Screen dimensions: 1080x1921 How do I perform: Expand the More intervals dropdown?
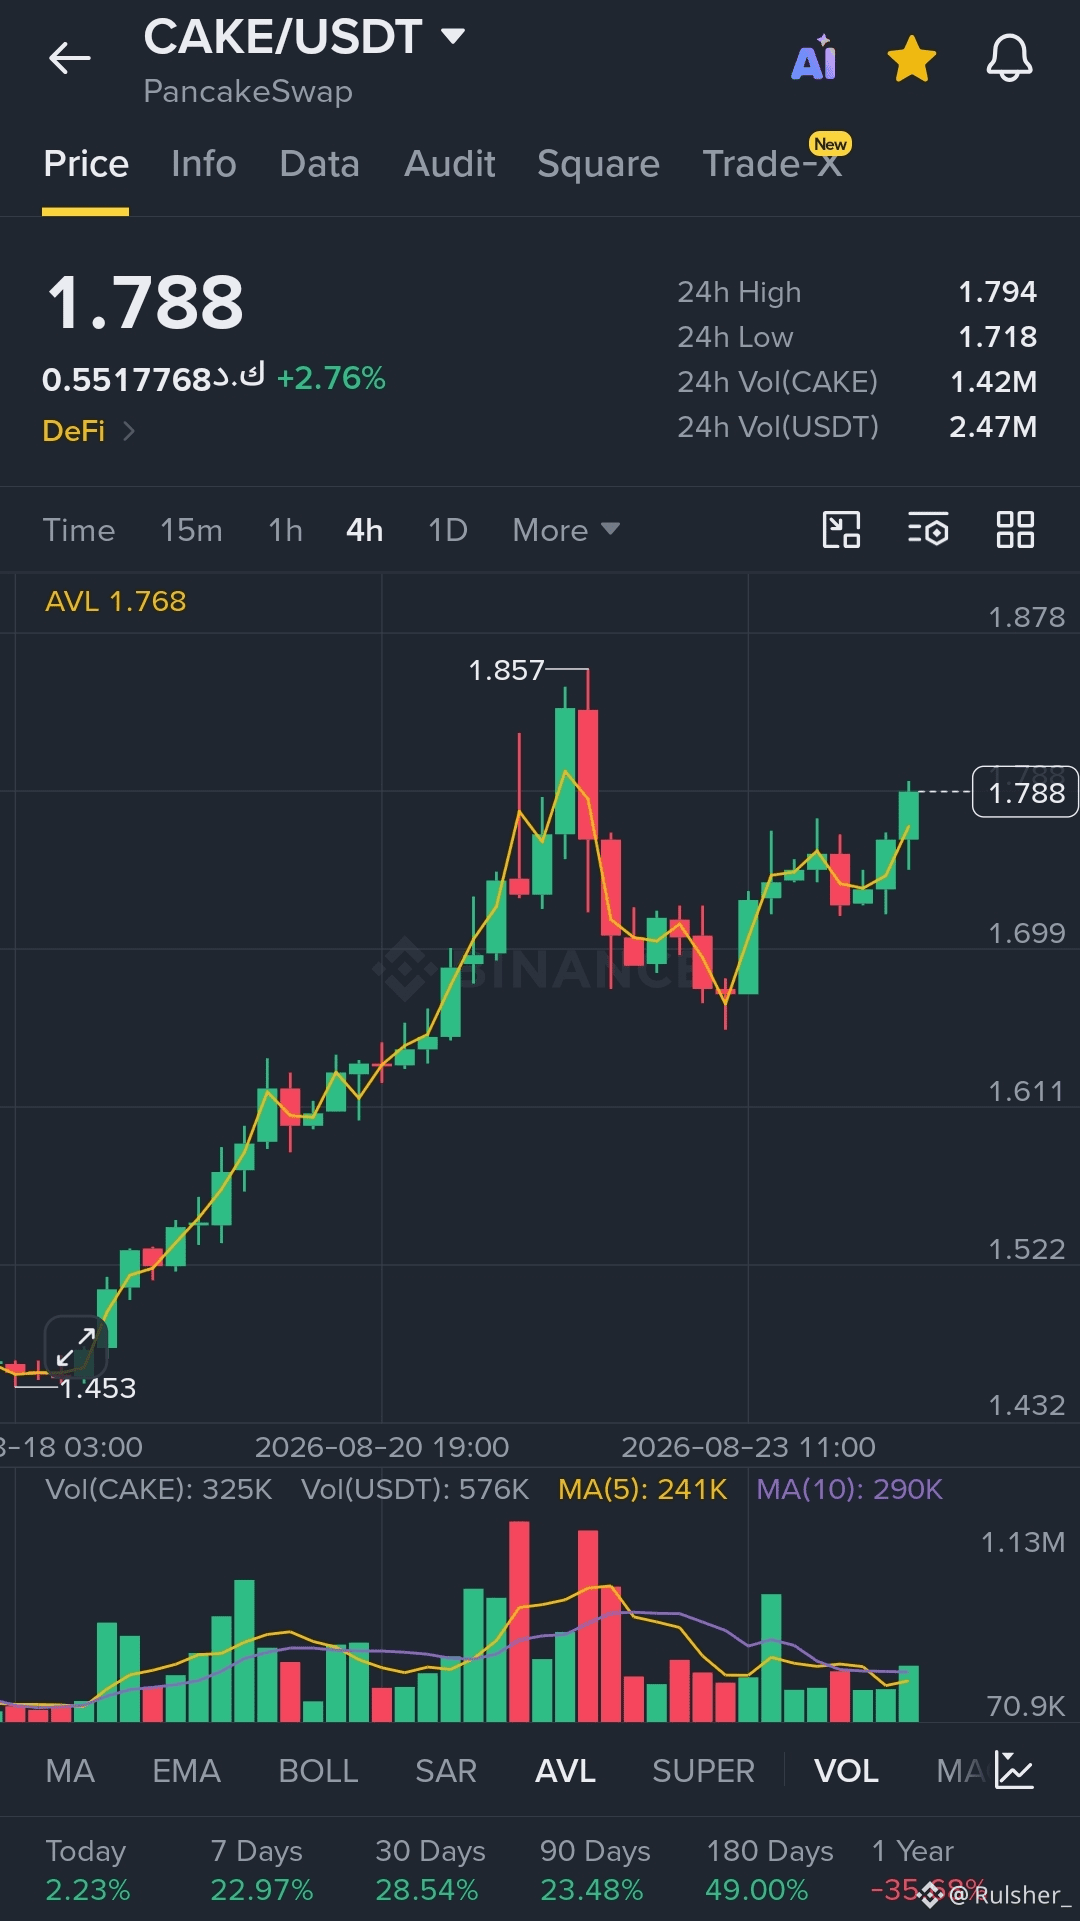566,530
